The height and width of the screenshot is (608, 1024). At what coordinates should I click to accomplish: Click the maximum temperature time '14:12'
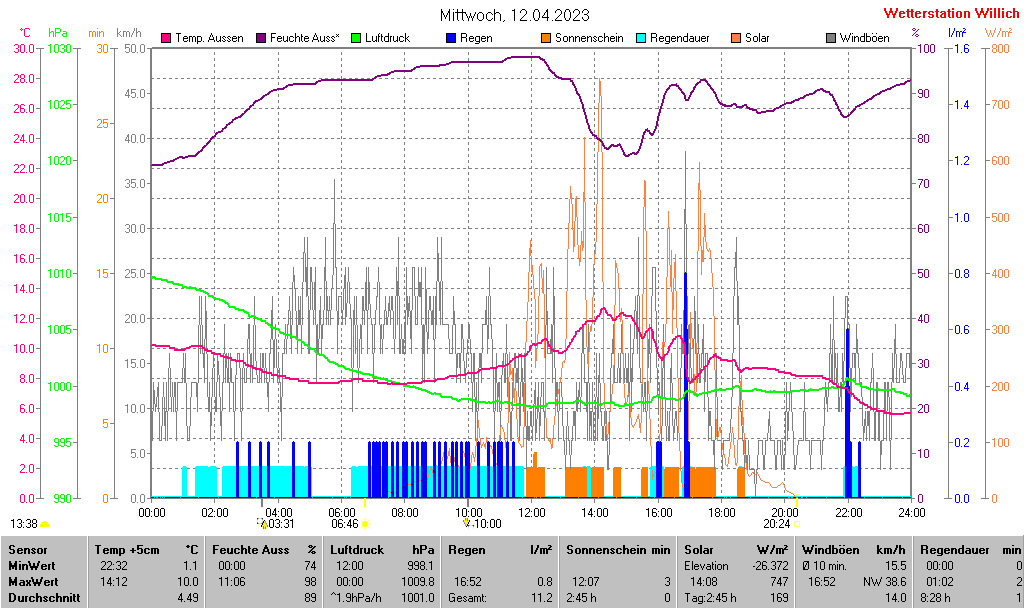[x=114, y=581]
